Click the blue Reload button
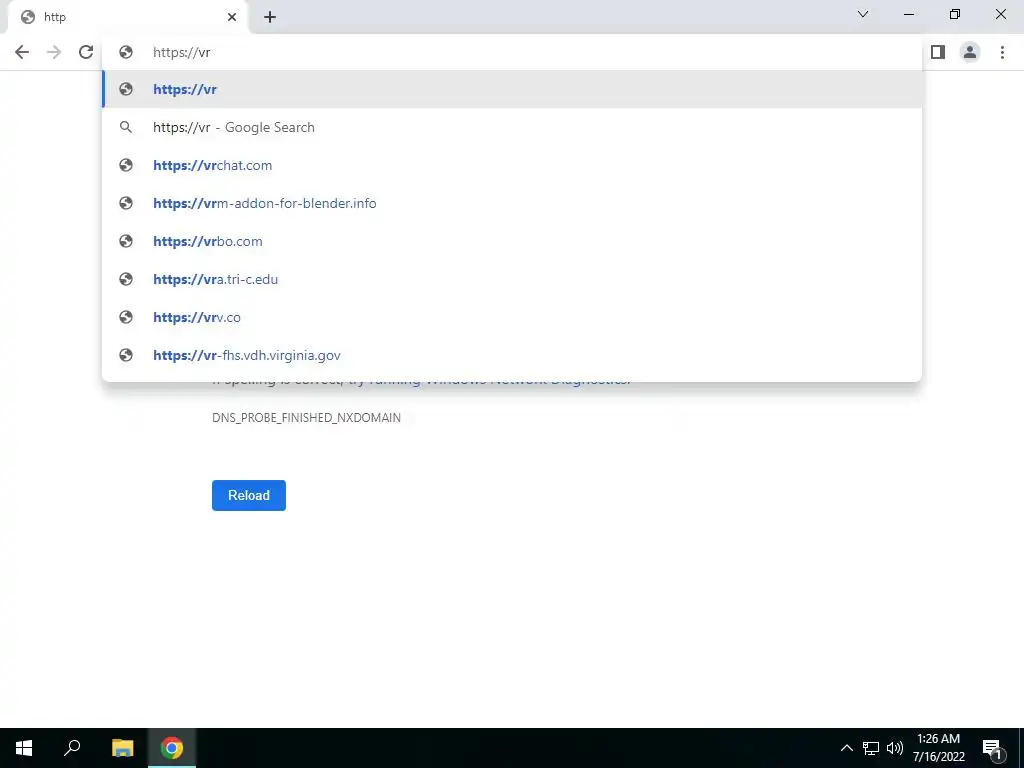This screenshot has height=768, width=1024. [x=249, y=495]
